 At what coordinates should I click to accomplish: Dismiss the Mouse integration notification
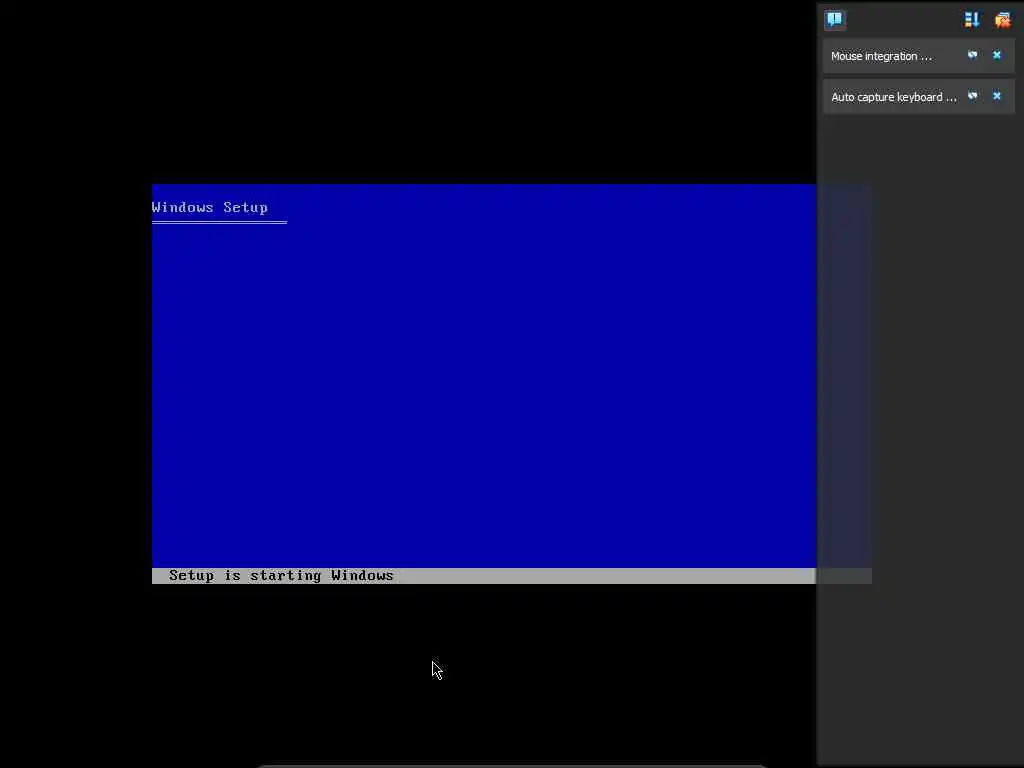(x=997, y=56)
